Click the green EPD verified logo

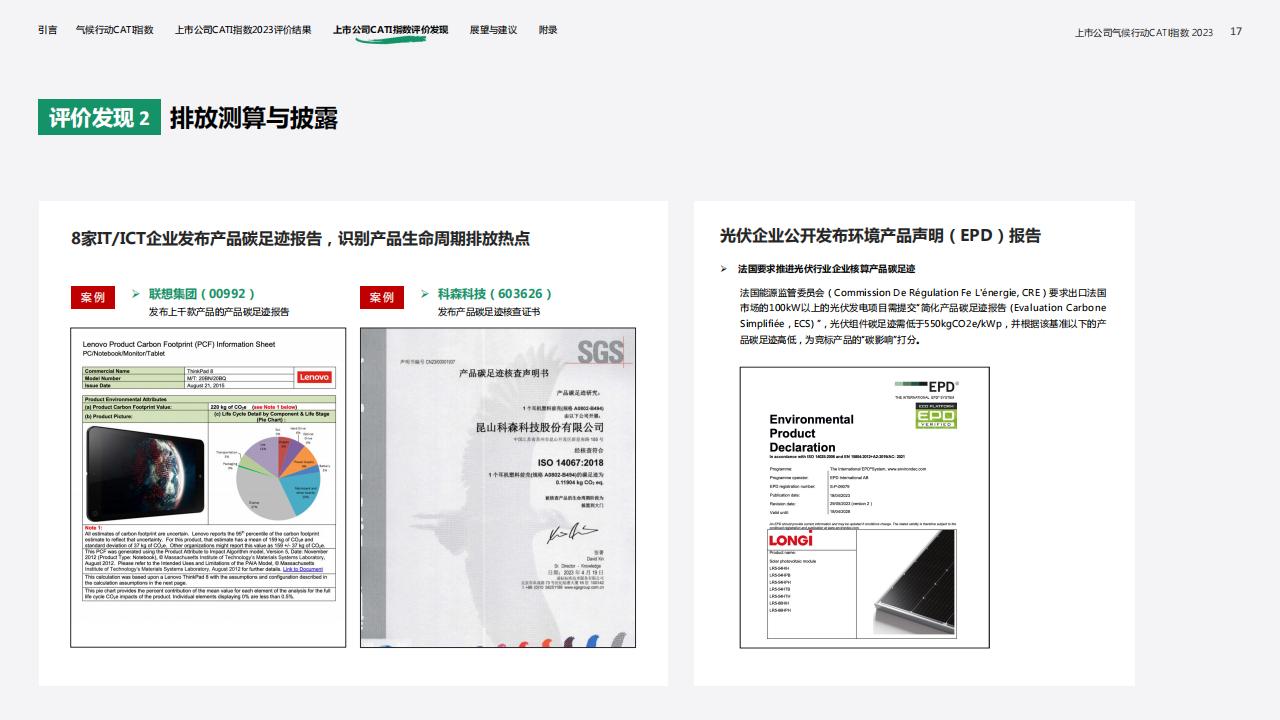click(x=937, y=416)
